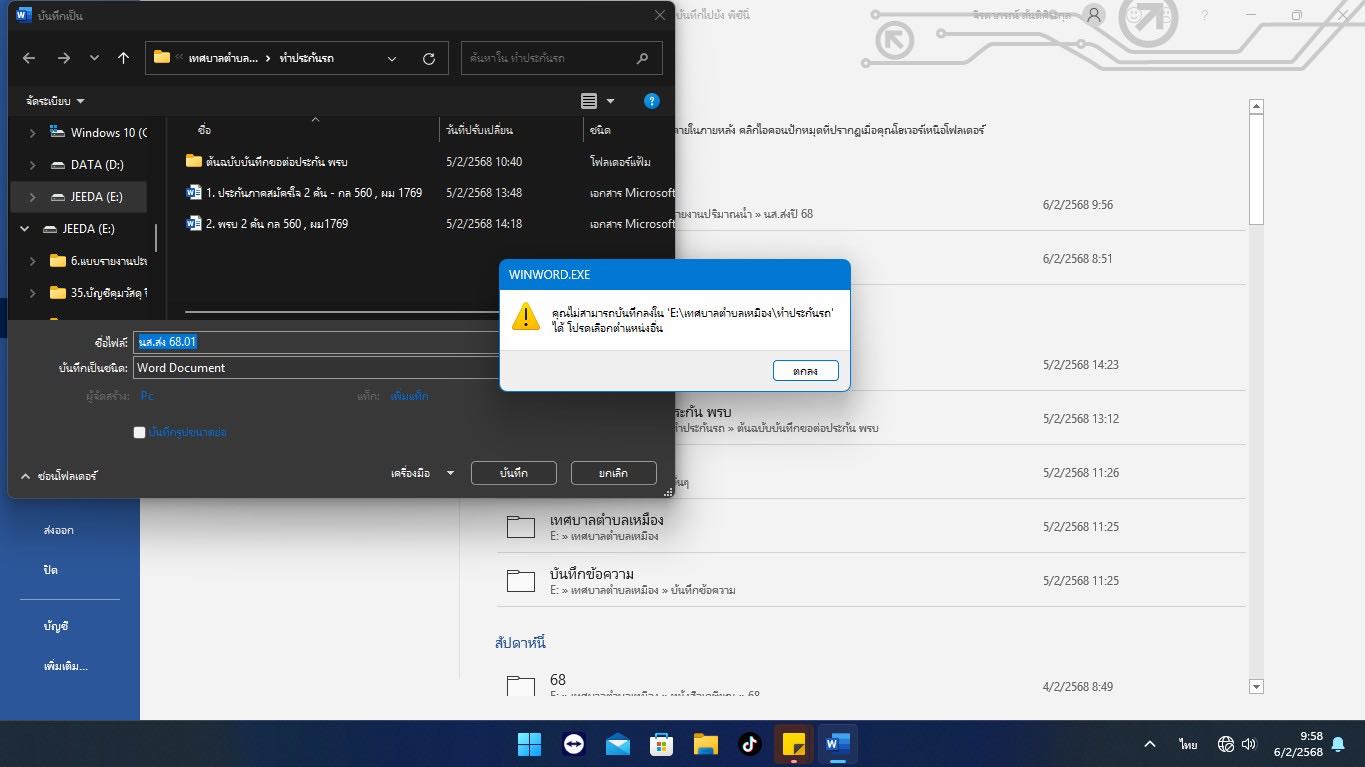Go up one folder level

[x=124, y=58]
